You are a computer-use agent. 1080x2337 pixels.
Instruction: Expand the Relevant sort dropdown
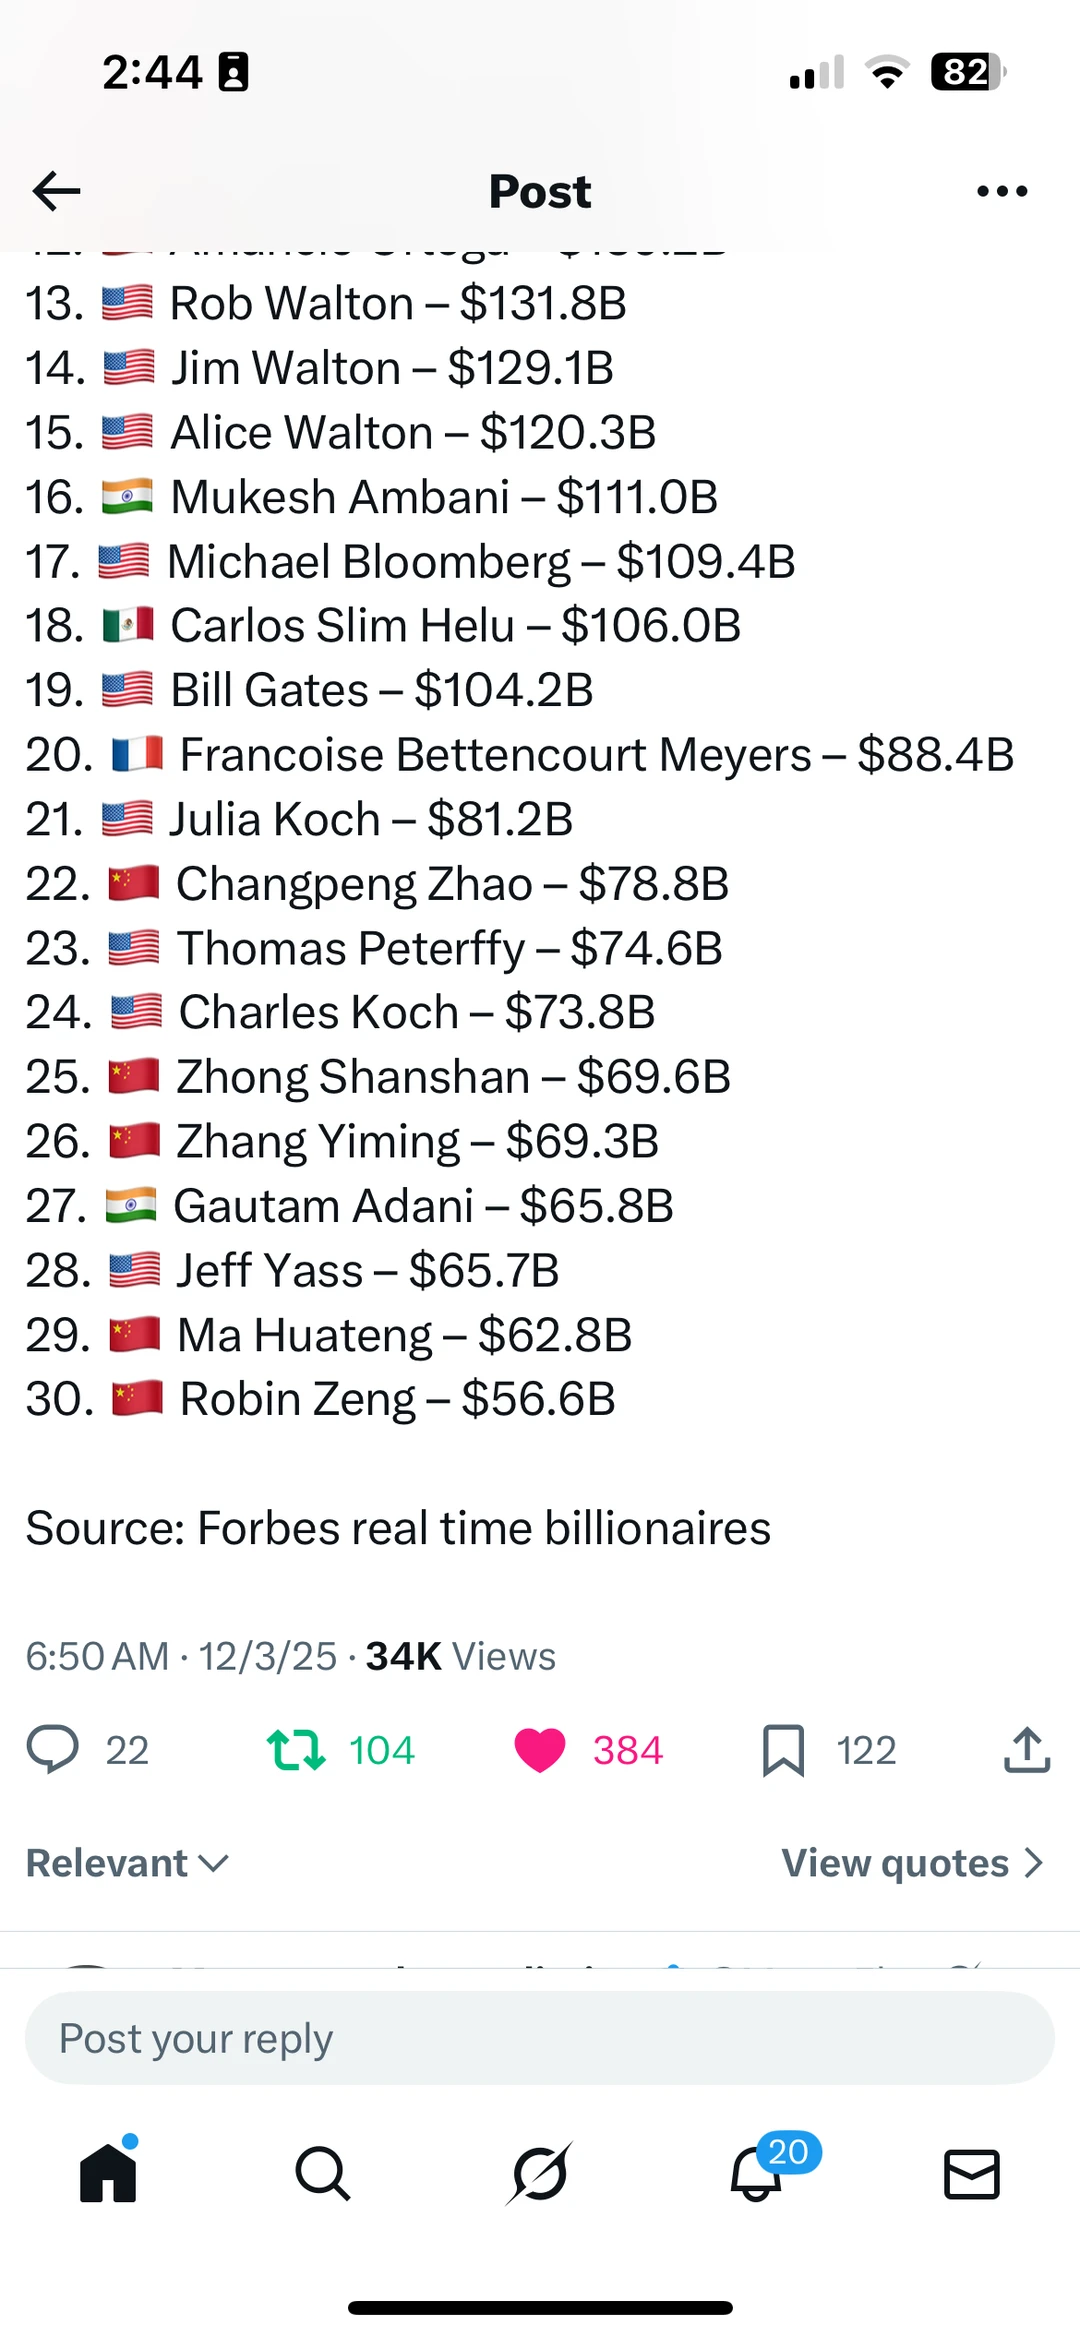(128, 1863)
